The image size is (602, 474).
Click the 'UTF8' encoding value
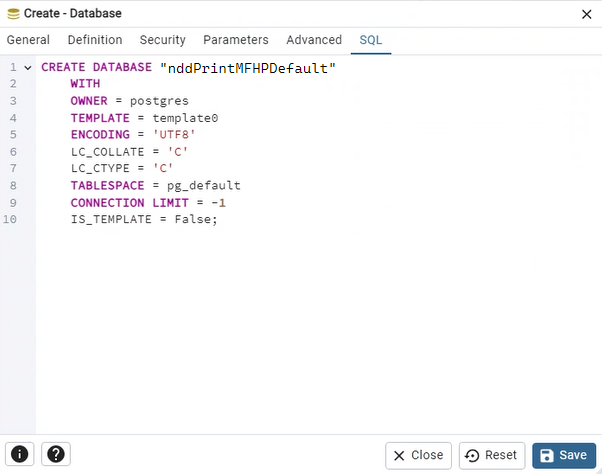[173, 135]
